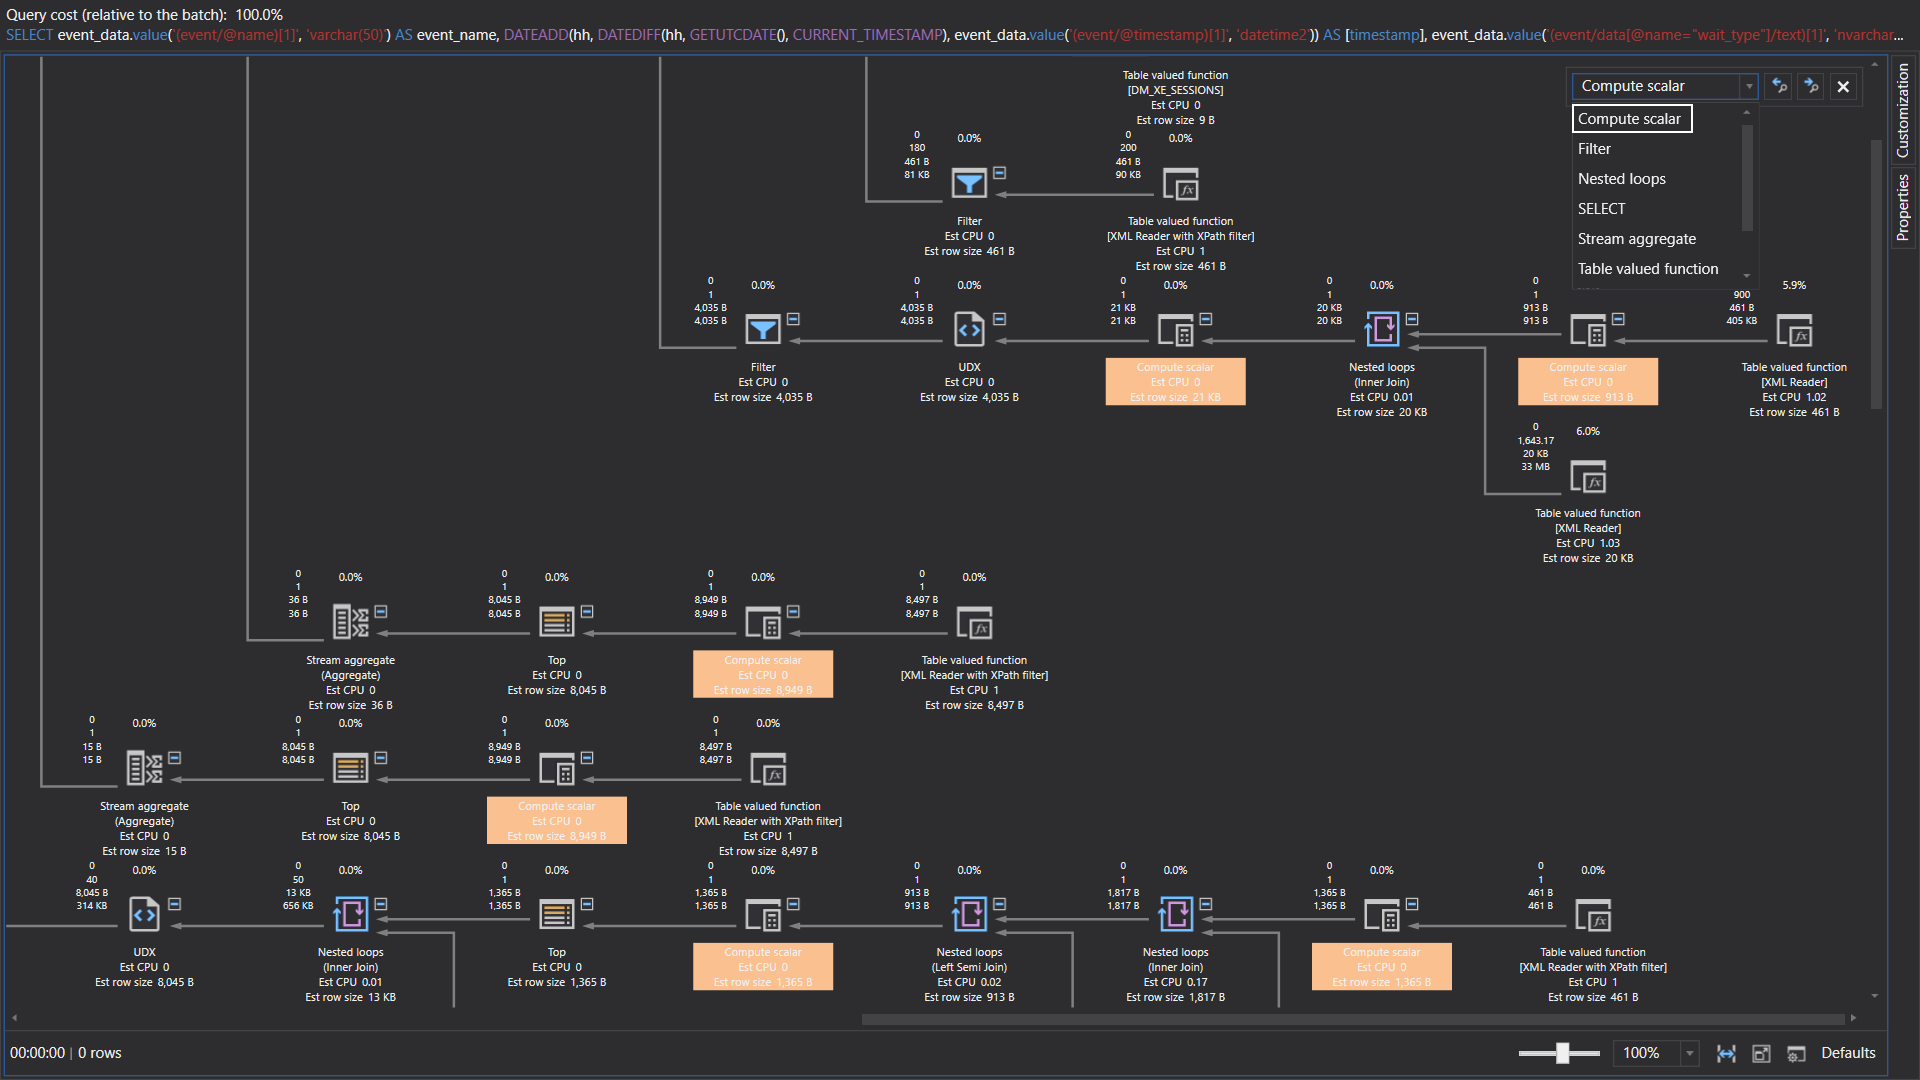Collapse the Stream aggregate node with row size 36 B
Image resolution: width=1920 pixels, height=1080 pixels.
[x=381, y=611]
